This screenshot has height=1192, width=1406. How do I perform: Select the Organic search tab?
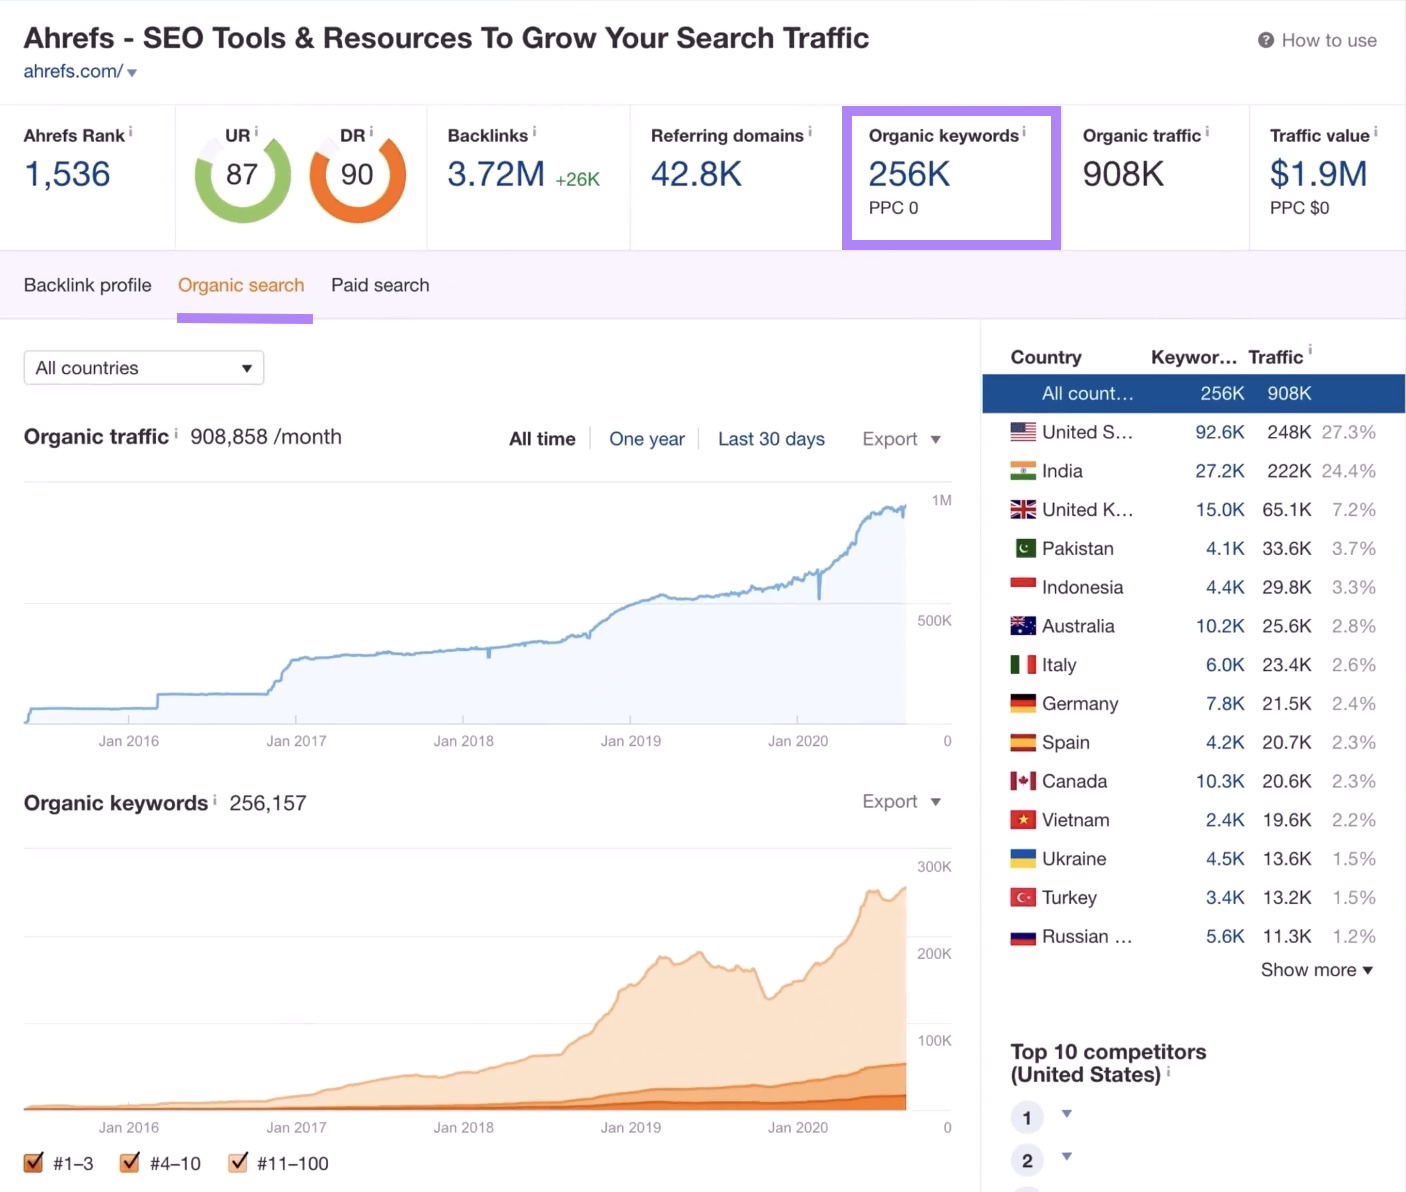tap(241, 285)
